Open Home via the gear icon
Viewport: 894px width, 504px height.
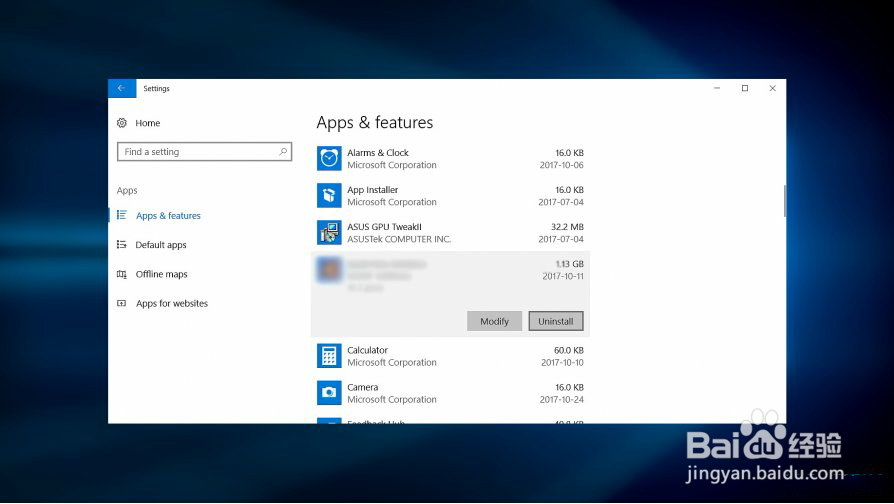click(122, 123)
